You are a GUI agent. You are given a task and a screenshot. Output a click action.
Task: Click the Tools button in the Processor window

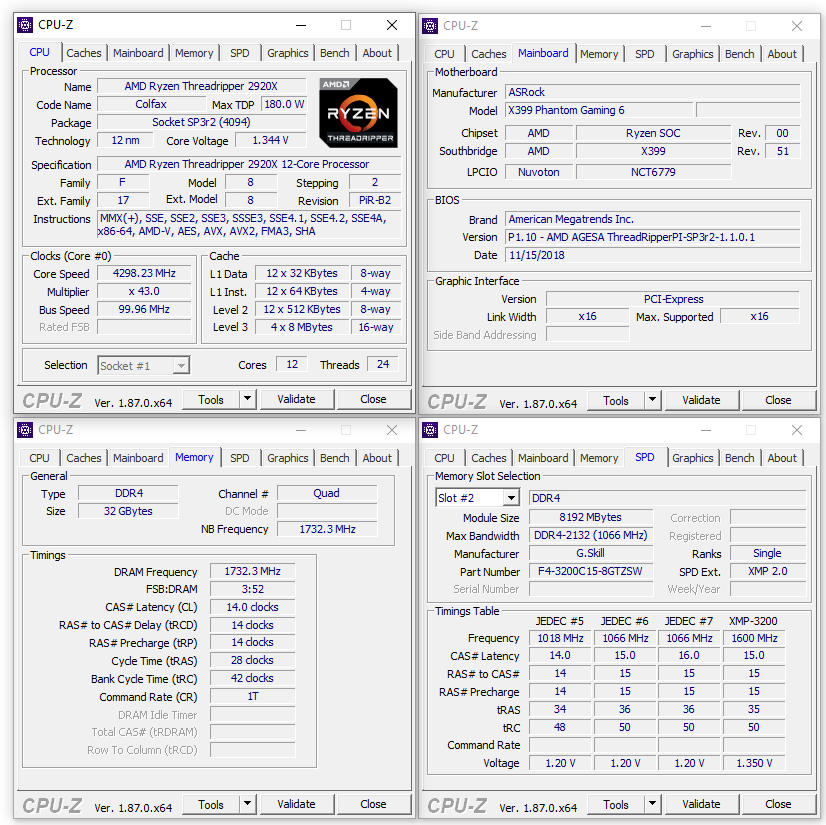tap(211, 399)
